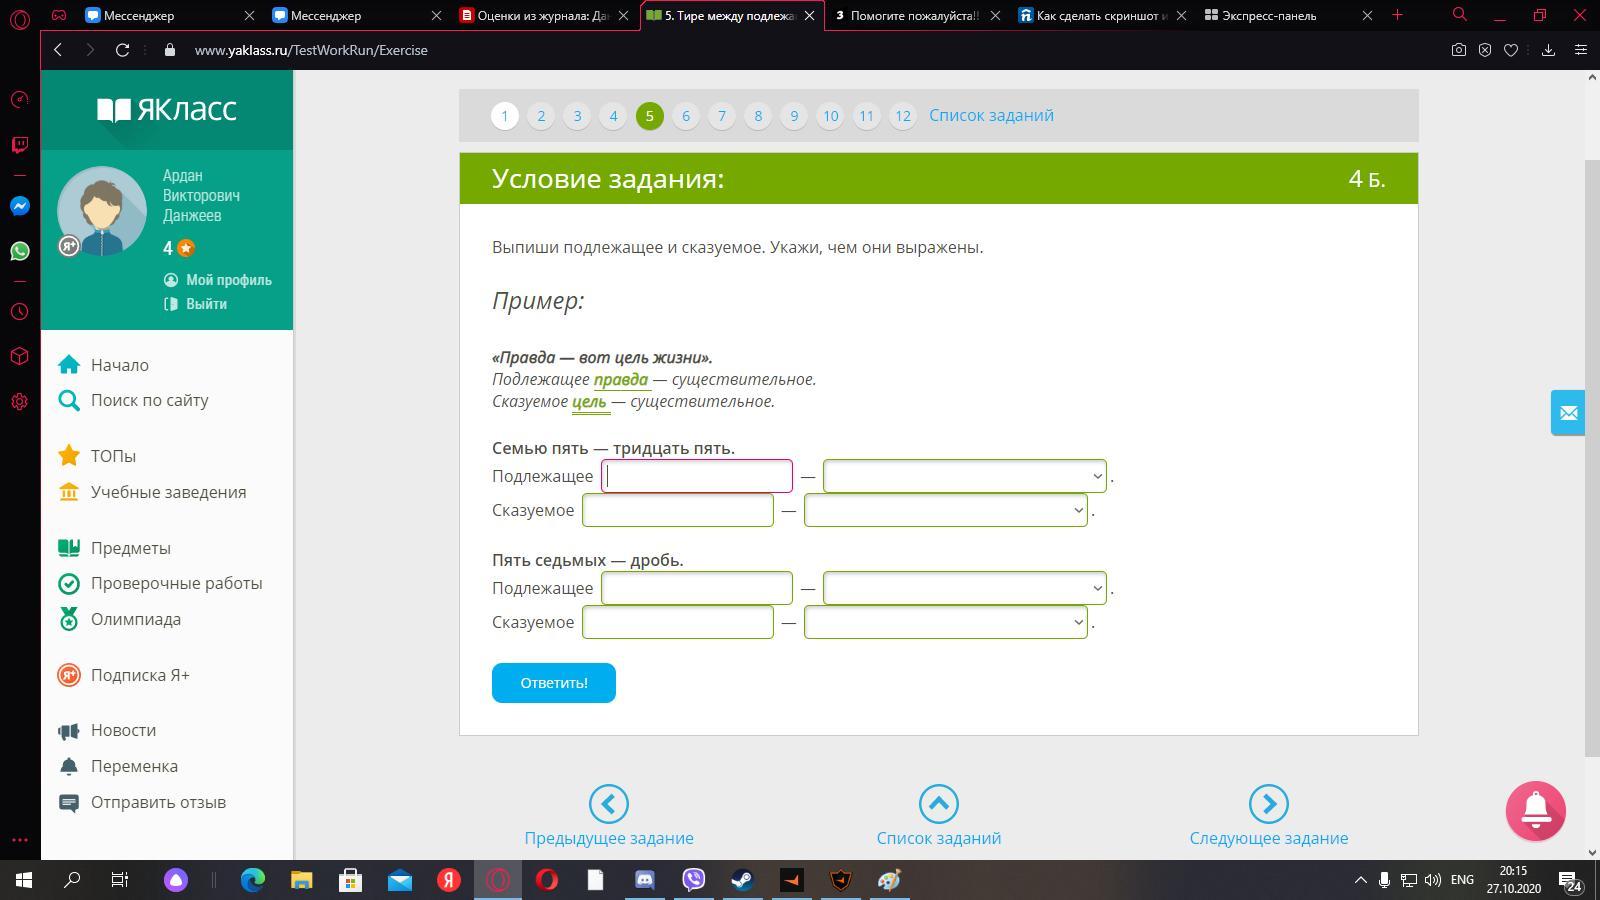Viewport: 1600px width, 900px height.
Task: Go back to the previous page
Action: [58, 50]
